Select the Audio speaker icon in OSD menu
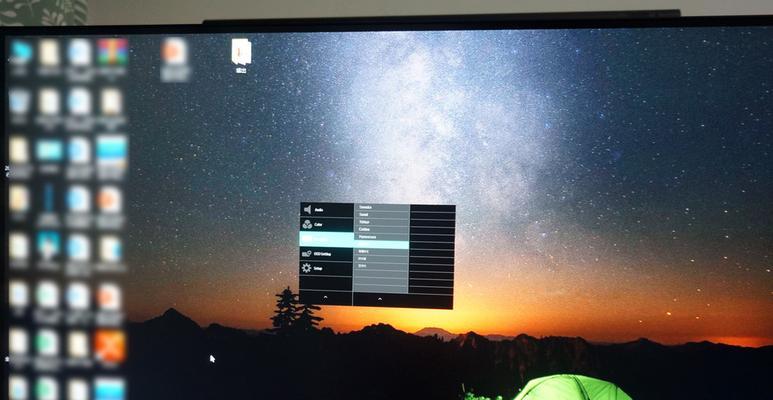 (307, 210)
